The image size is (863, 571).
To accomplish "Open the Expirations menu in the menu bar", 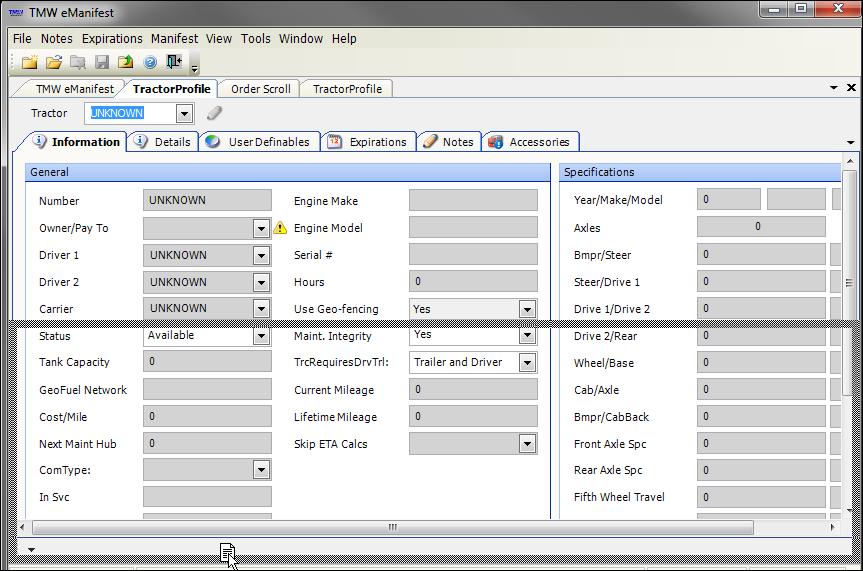I will coord(112,38).
